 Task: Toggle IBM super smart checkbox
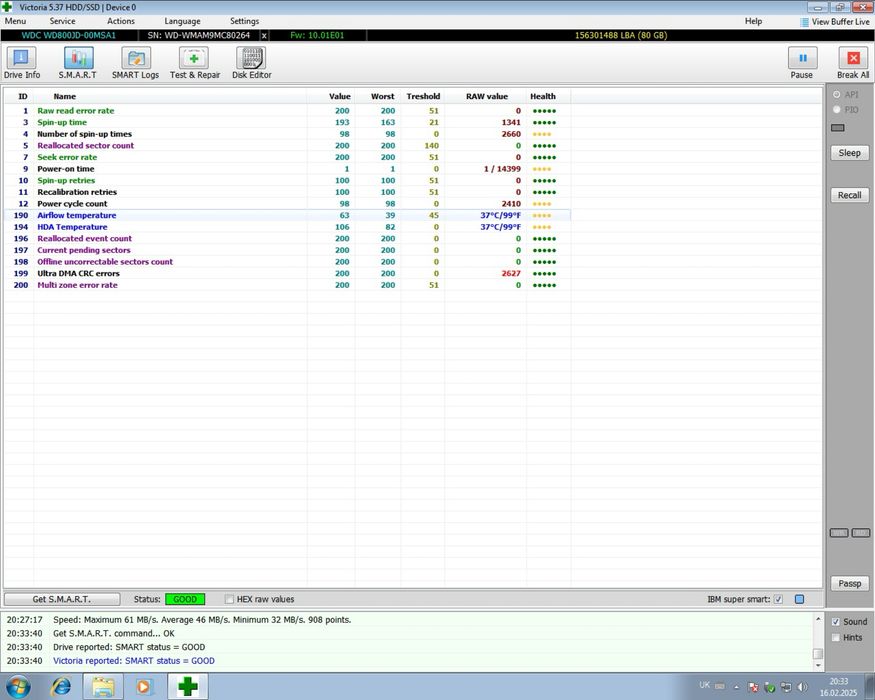pyautogui.click(x=778, y=599)
